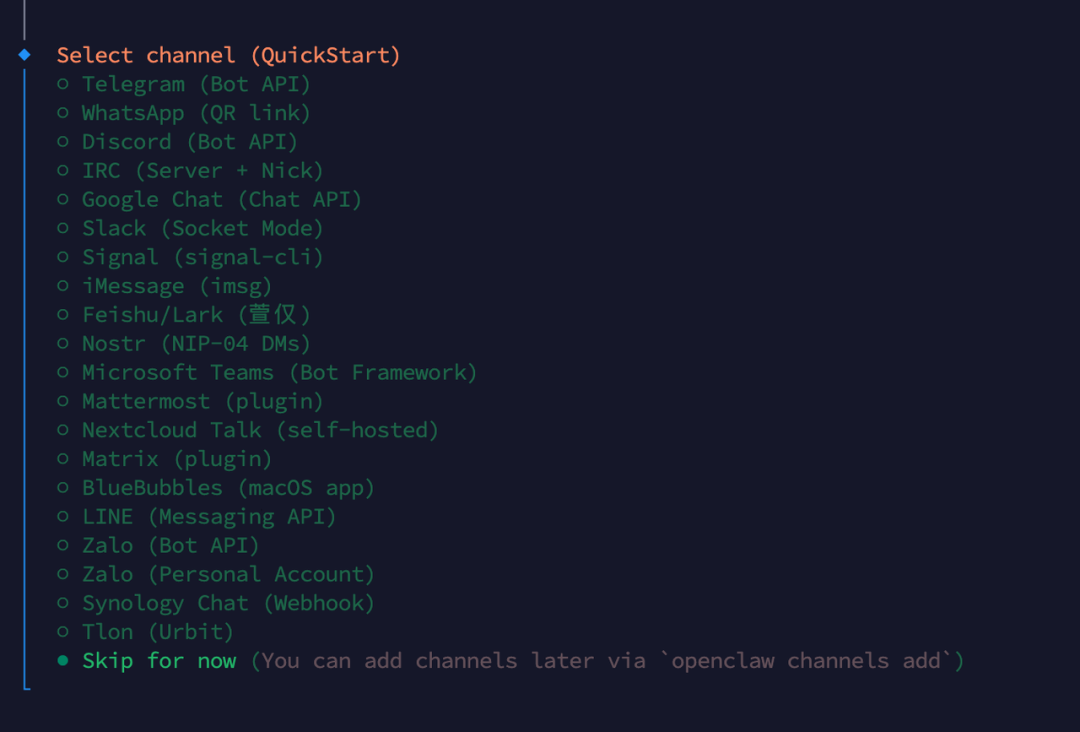Choose self-hosted Nextcloud Talk
This screenshot has height=732, width=1080.
[259, 430]
